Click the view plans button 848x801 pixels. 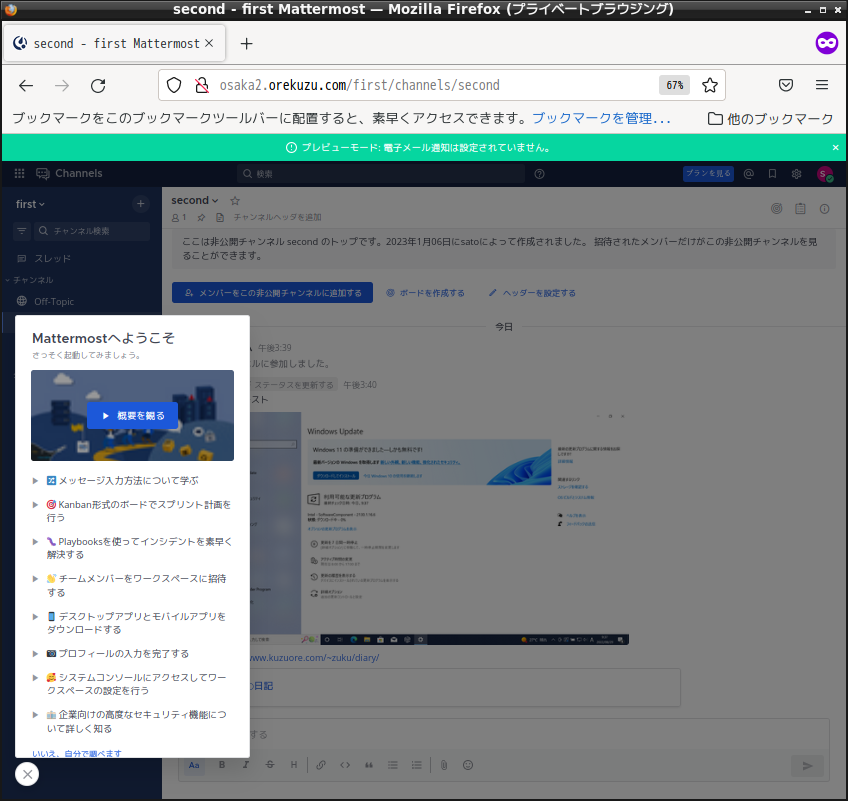point(708,173)
